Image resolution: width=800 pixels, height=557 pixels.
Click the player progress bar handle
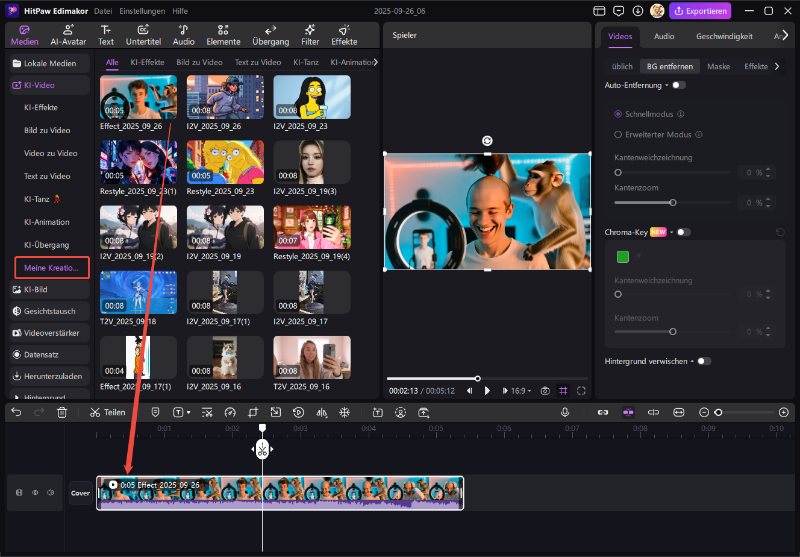point(478,378)
